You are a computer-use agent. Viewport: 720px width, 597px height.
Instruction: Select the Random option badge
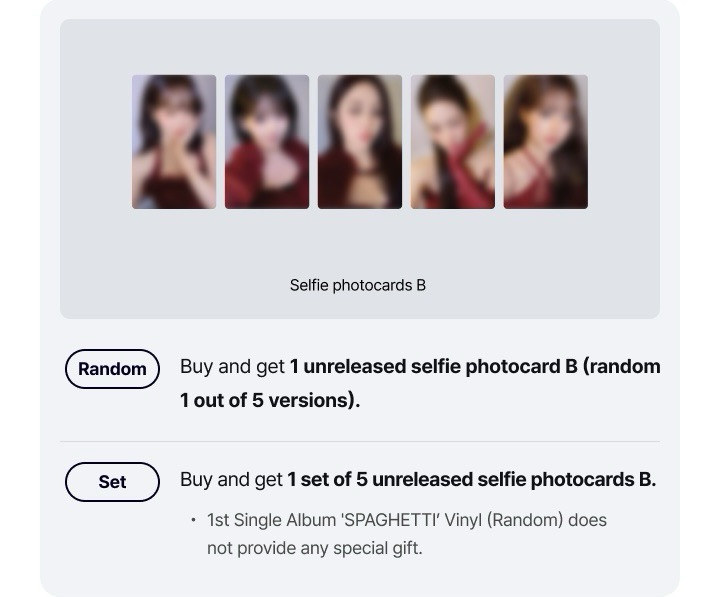pyautogui.click(x=112, y=369)
